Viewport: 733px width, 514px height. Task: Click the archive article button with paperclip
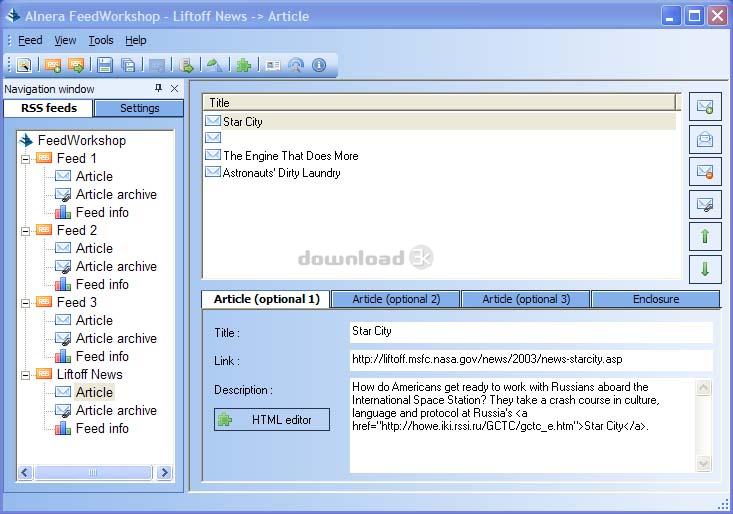coord(705,204)
